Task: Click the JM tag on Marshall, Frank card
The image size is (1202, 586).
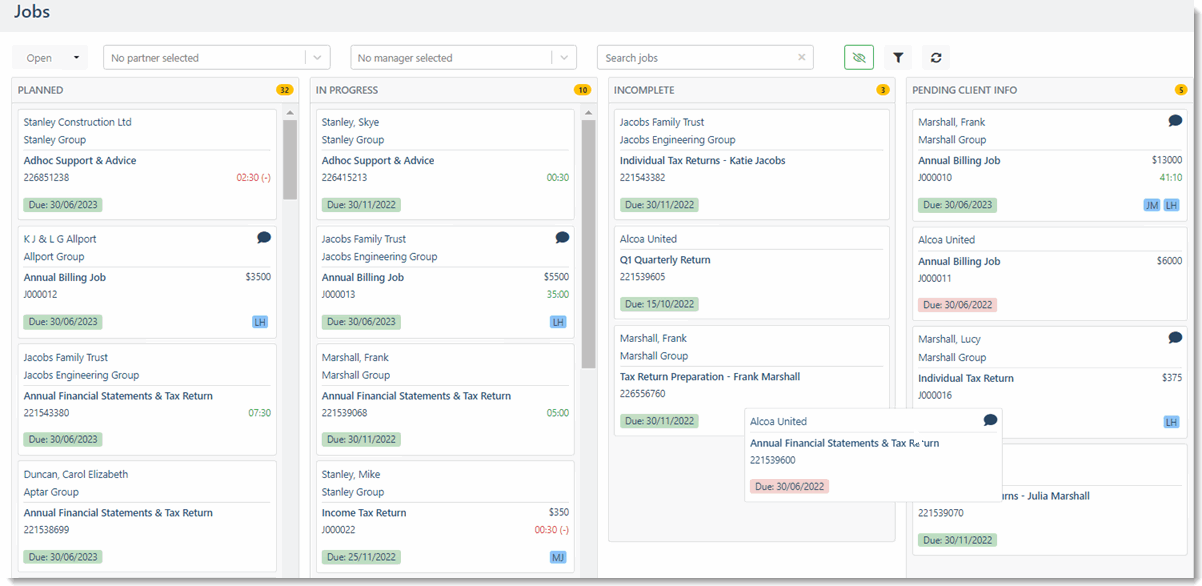Action: point(1152,205)
